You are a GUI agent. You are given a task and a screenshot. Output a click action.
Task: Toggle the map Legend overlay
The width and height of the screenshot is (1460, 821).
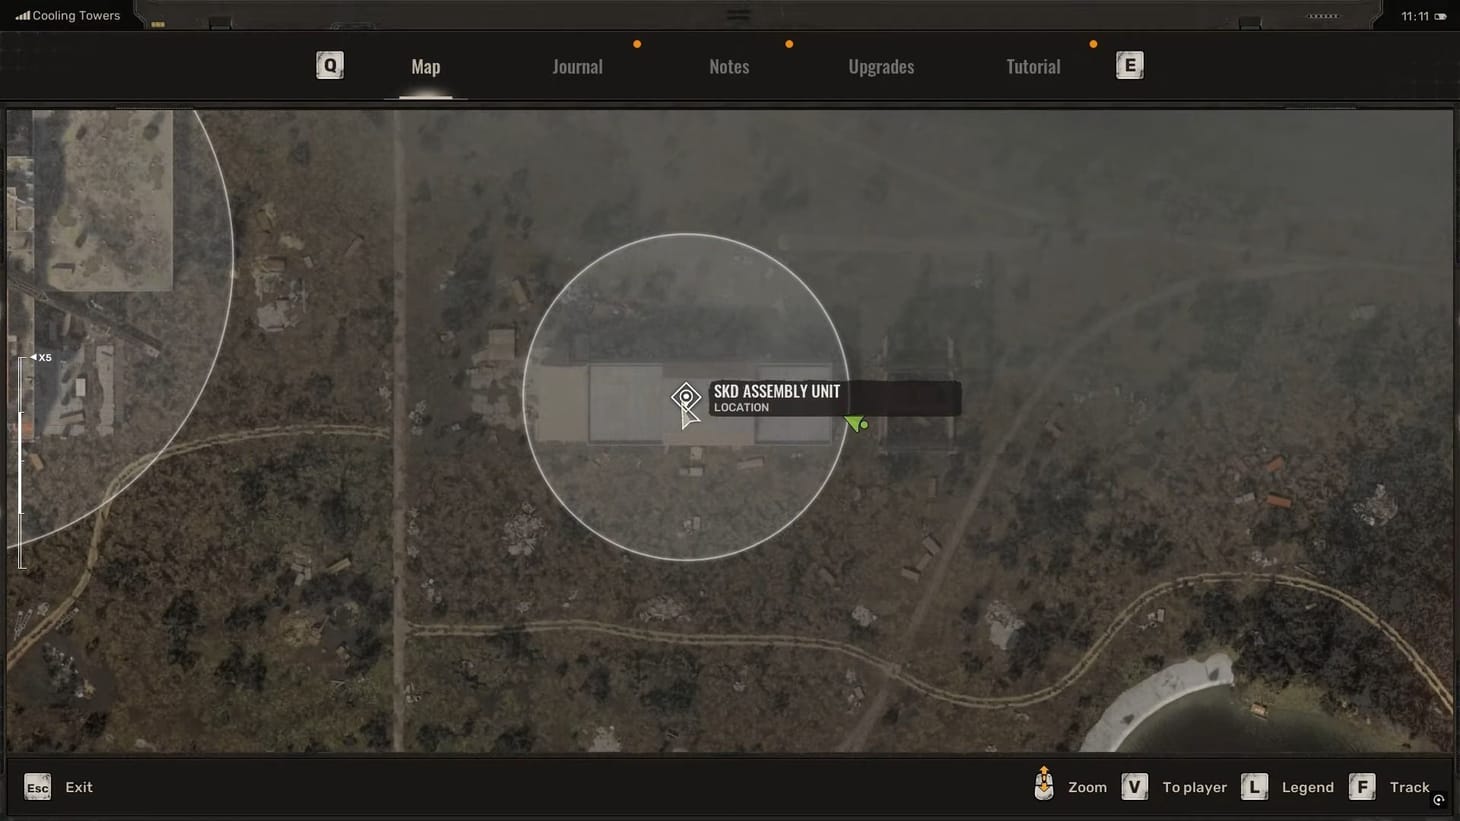(1307, 787)
